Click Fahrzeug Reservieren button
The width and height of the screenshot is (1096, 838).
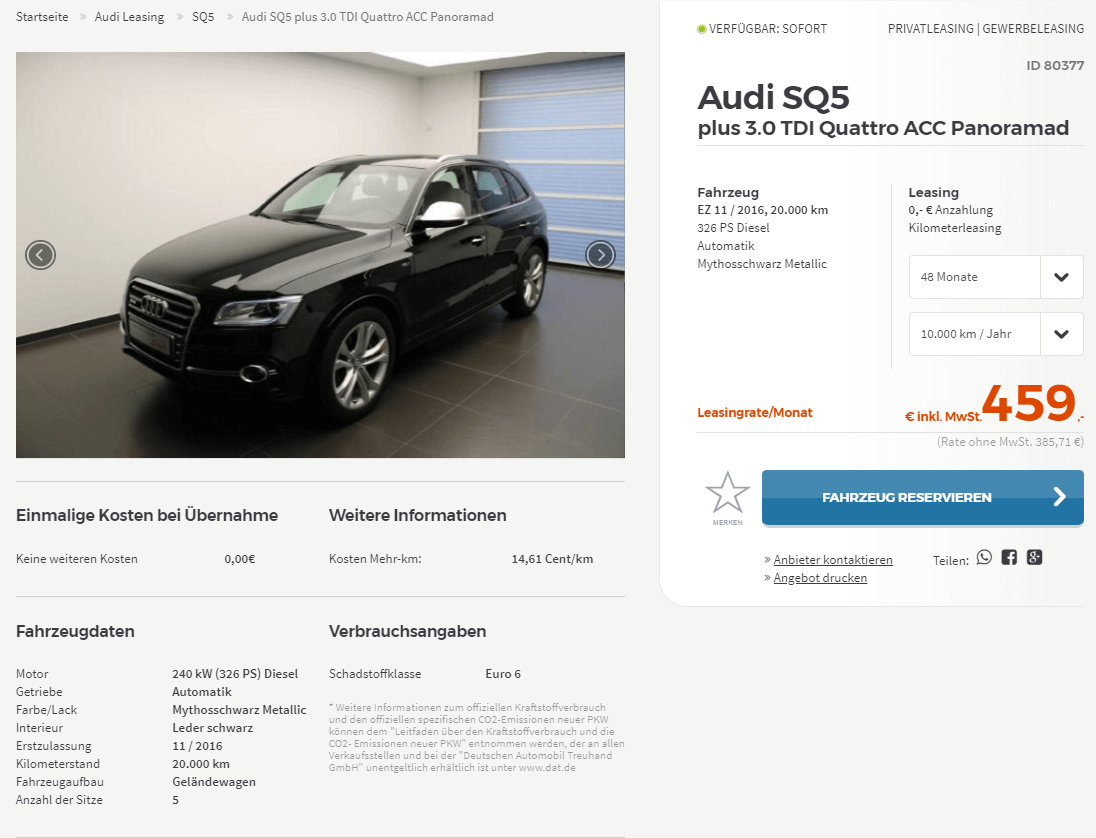coord(923,498)
